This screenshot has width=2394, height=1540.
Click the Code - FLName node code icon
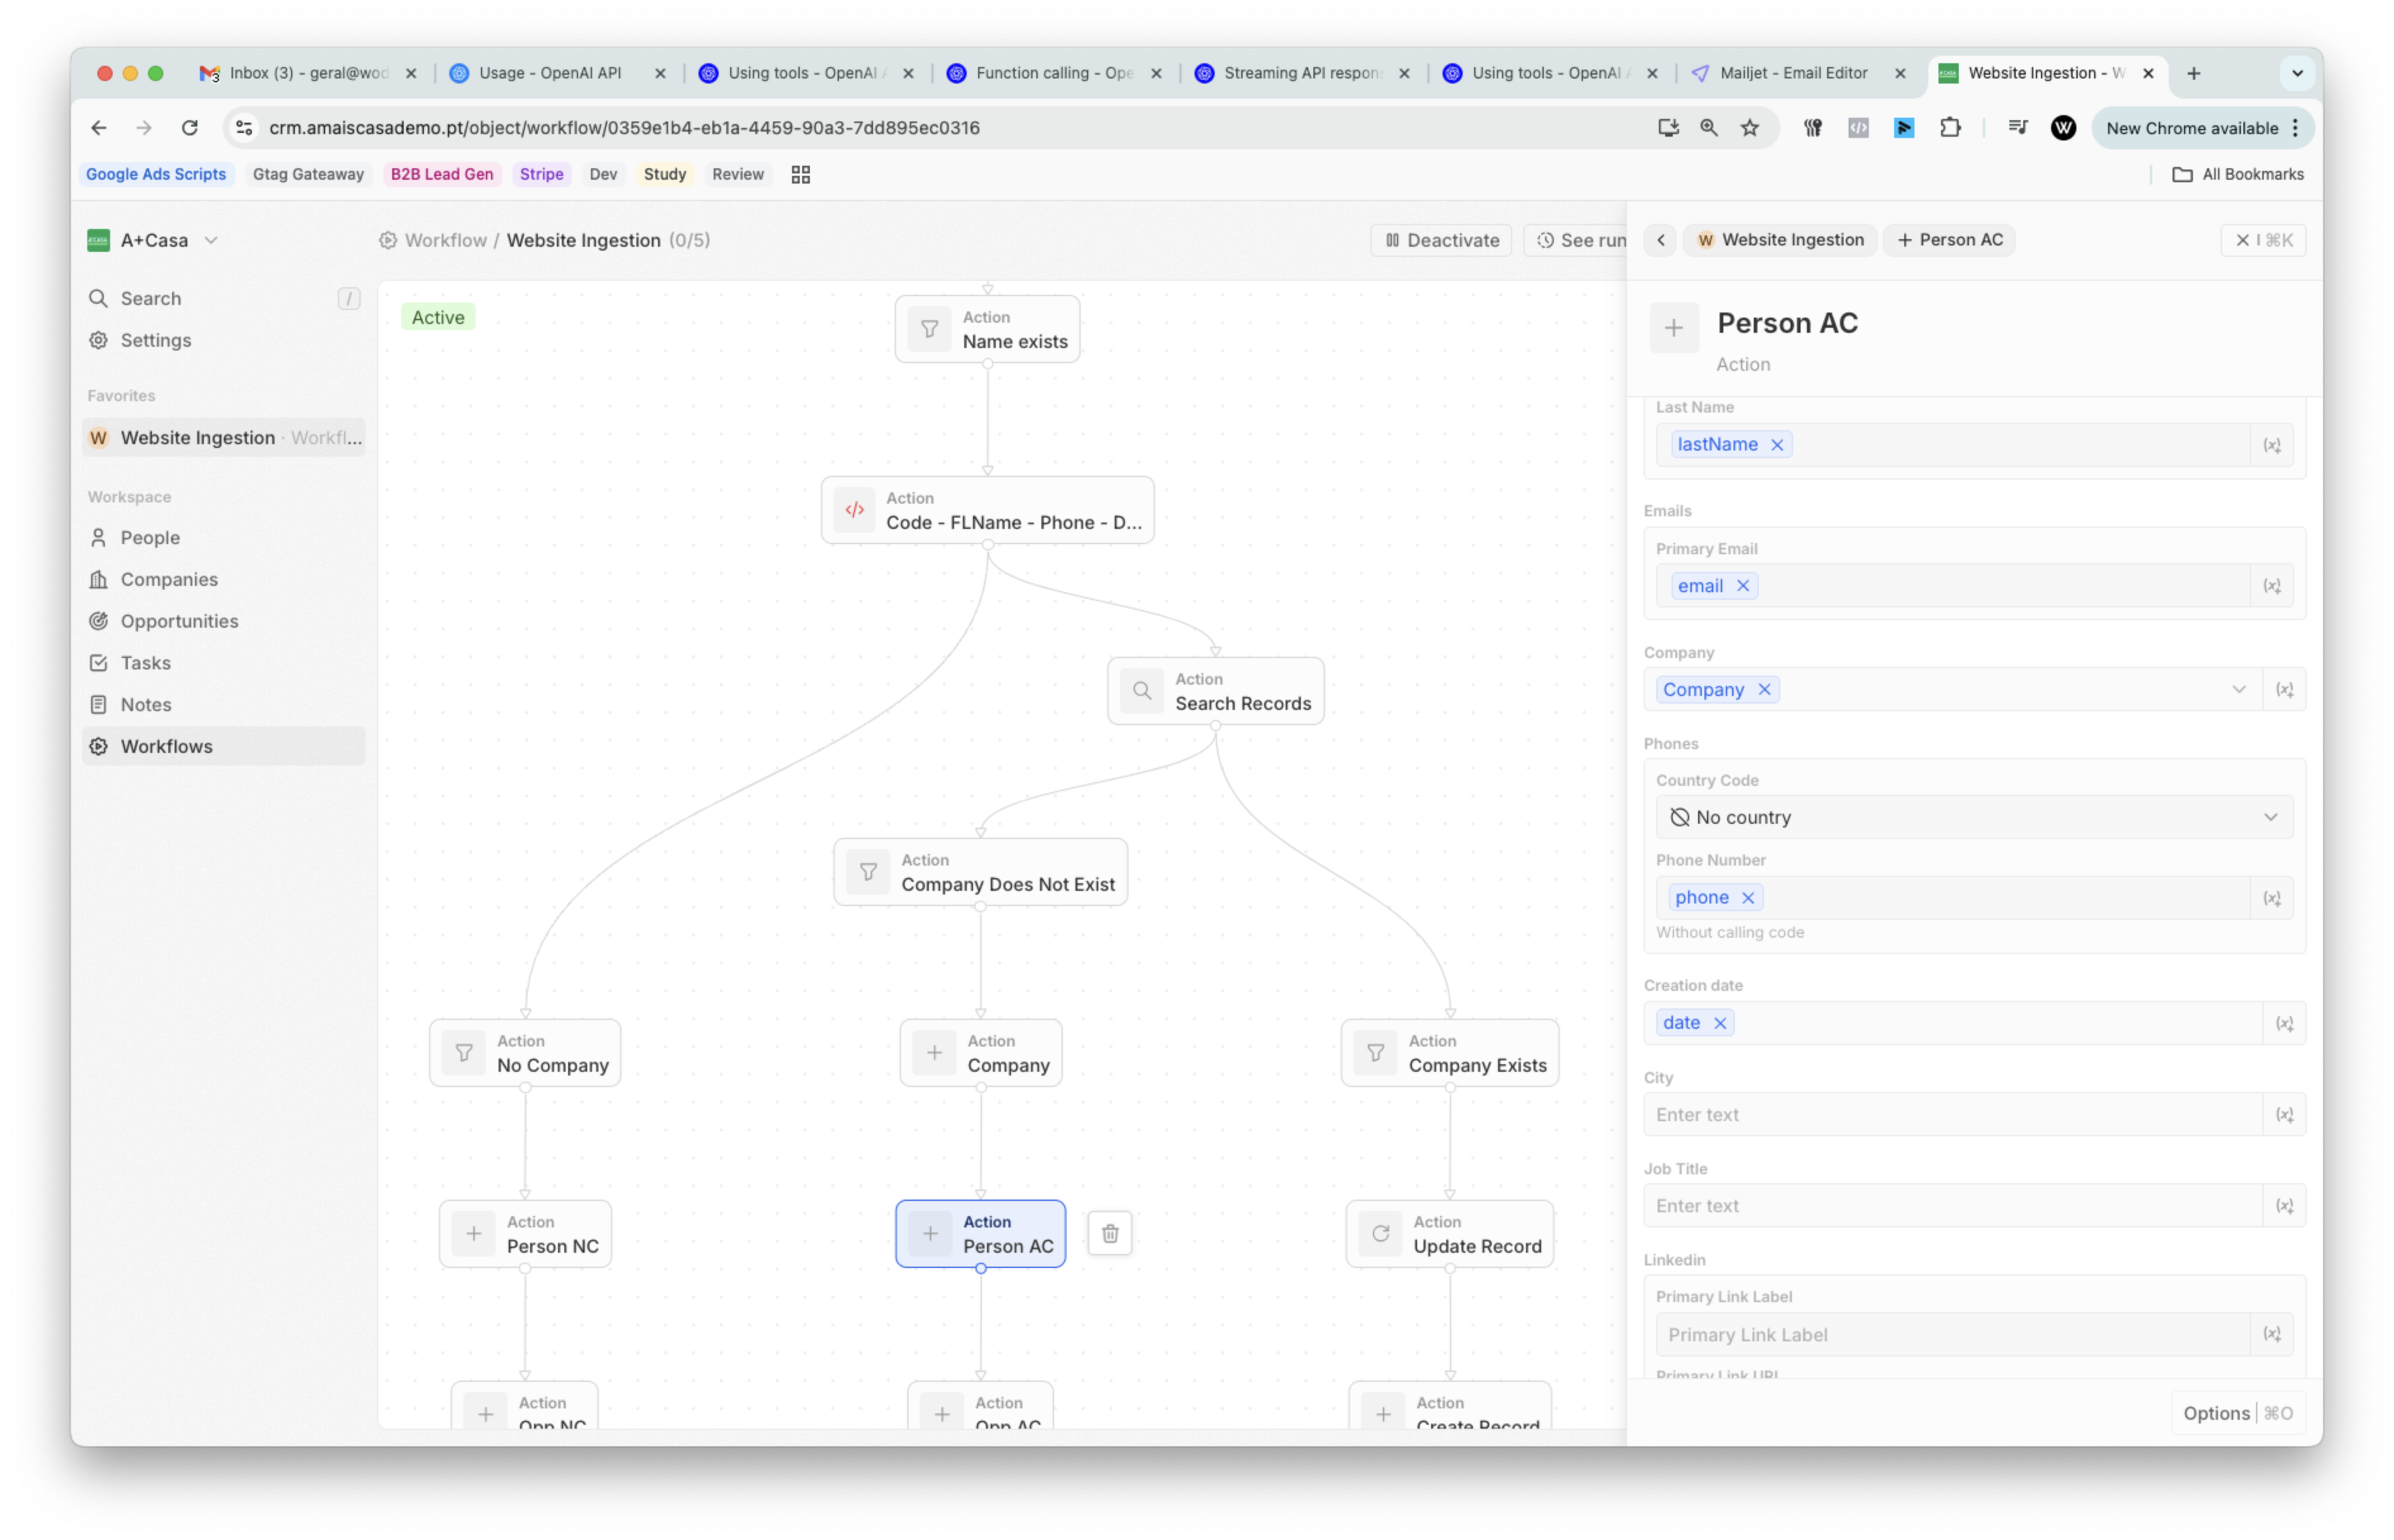click(x=855, y=510)
